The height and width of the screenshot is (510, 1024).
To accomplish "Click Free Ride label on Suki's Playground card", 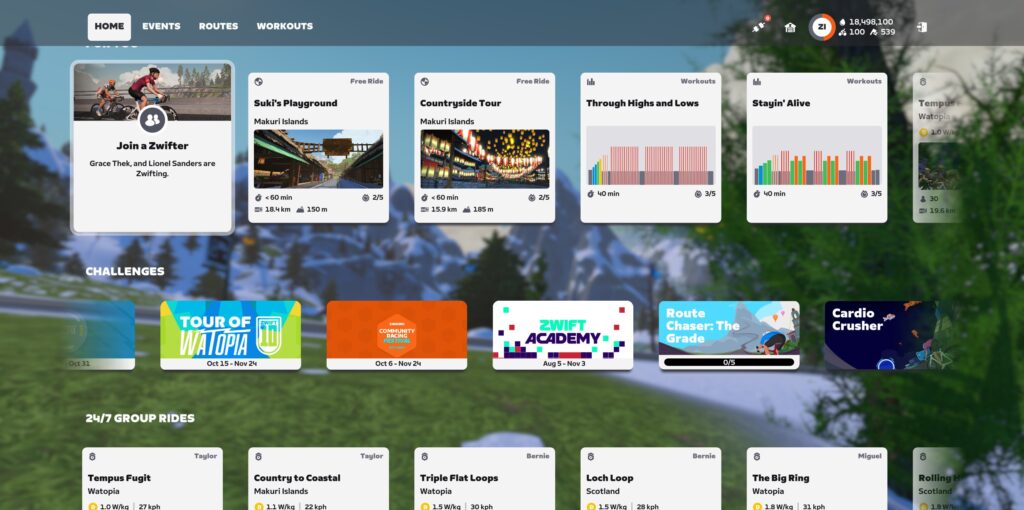I will (x=366, y=82).
